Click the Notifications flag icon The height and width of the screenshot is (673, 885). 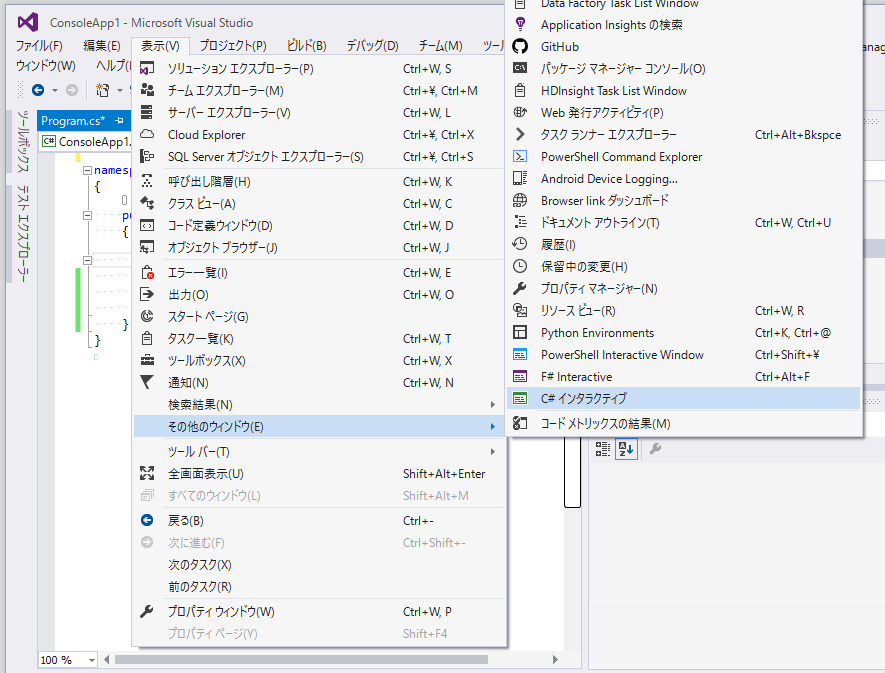147,382
